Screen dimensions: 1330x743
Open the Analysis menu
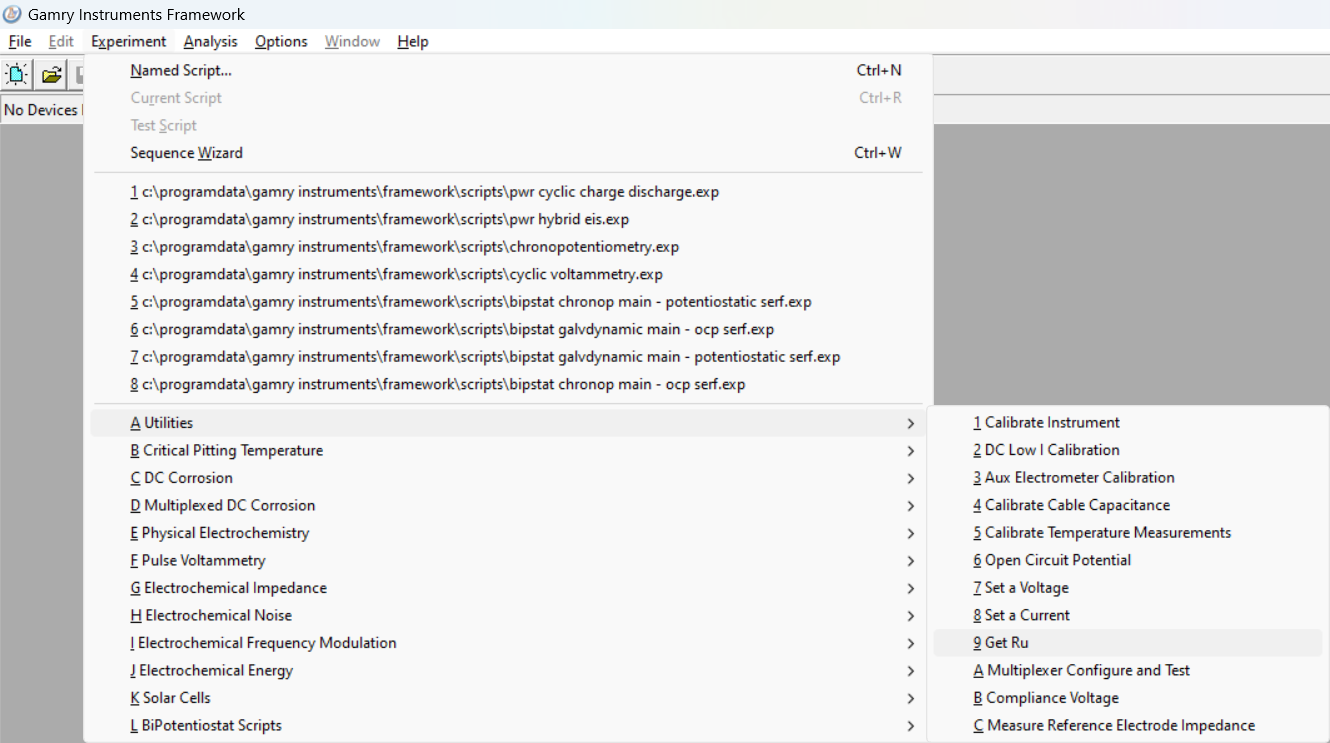(x=211, y=41)
